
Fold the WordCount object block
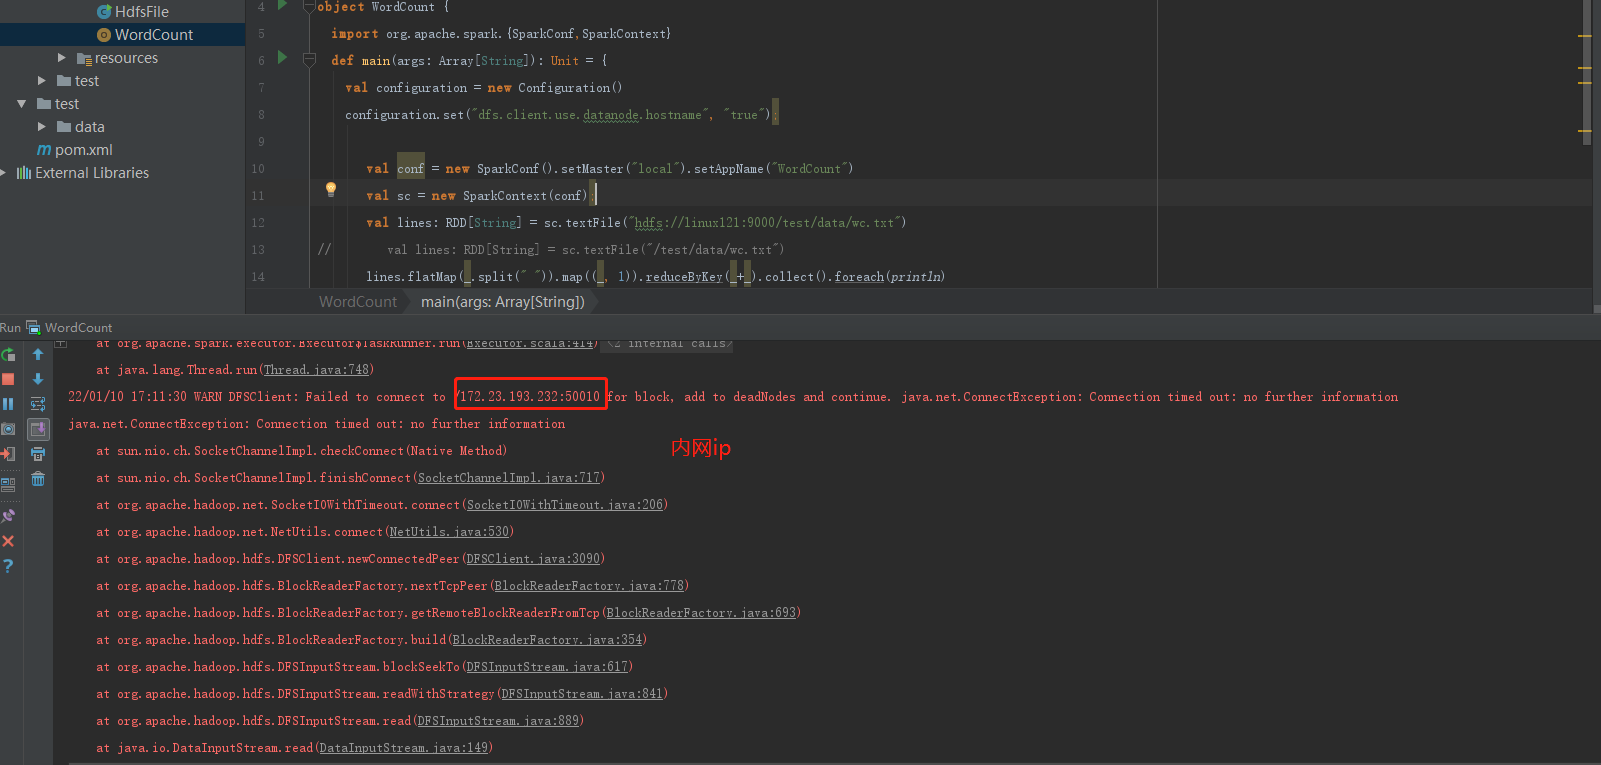309,7
